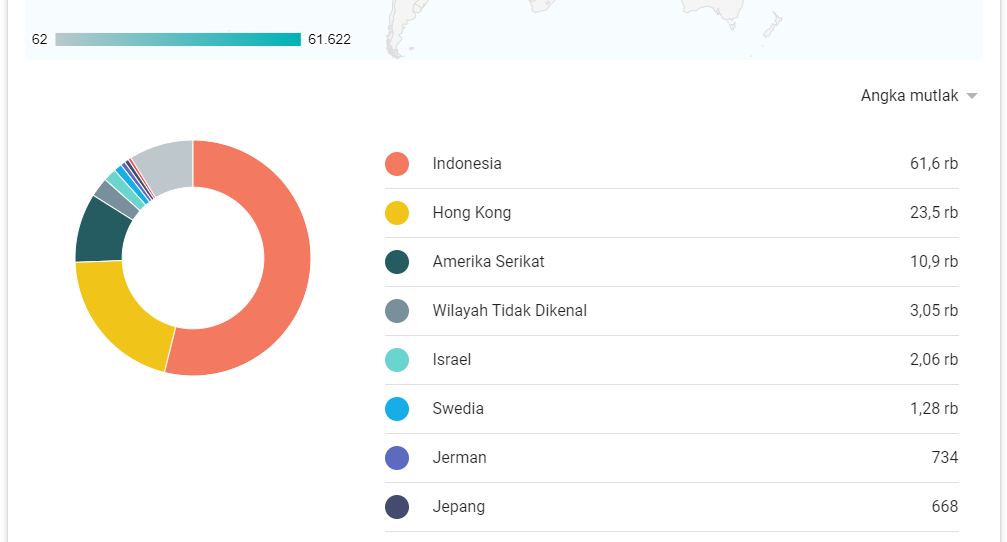This screenshot has width=1007, height=542.
Task: Click the teal gradient map legend bar
Action: click(x=178, y=39)
